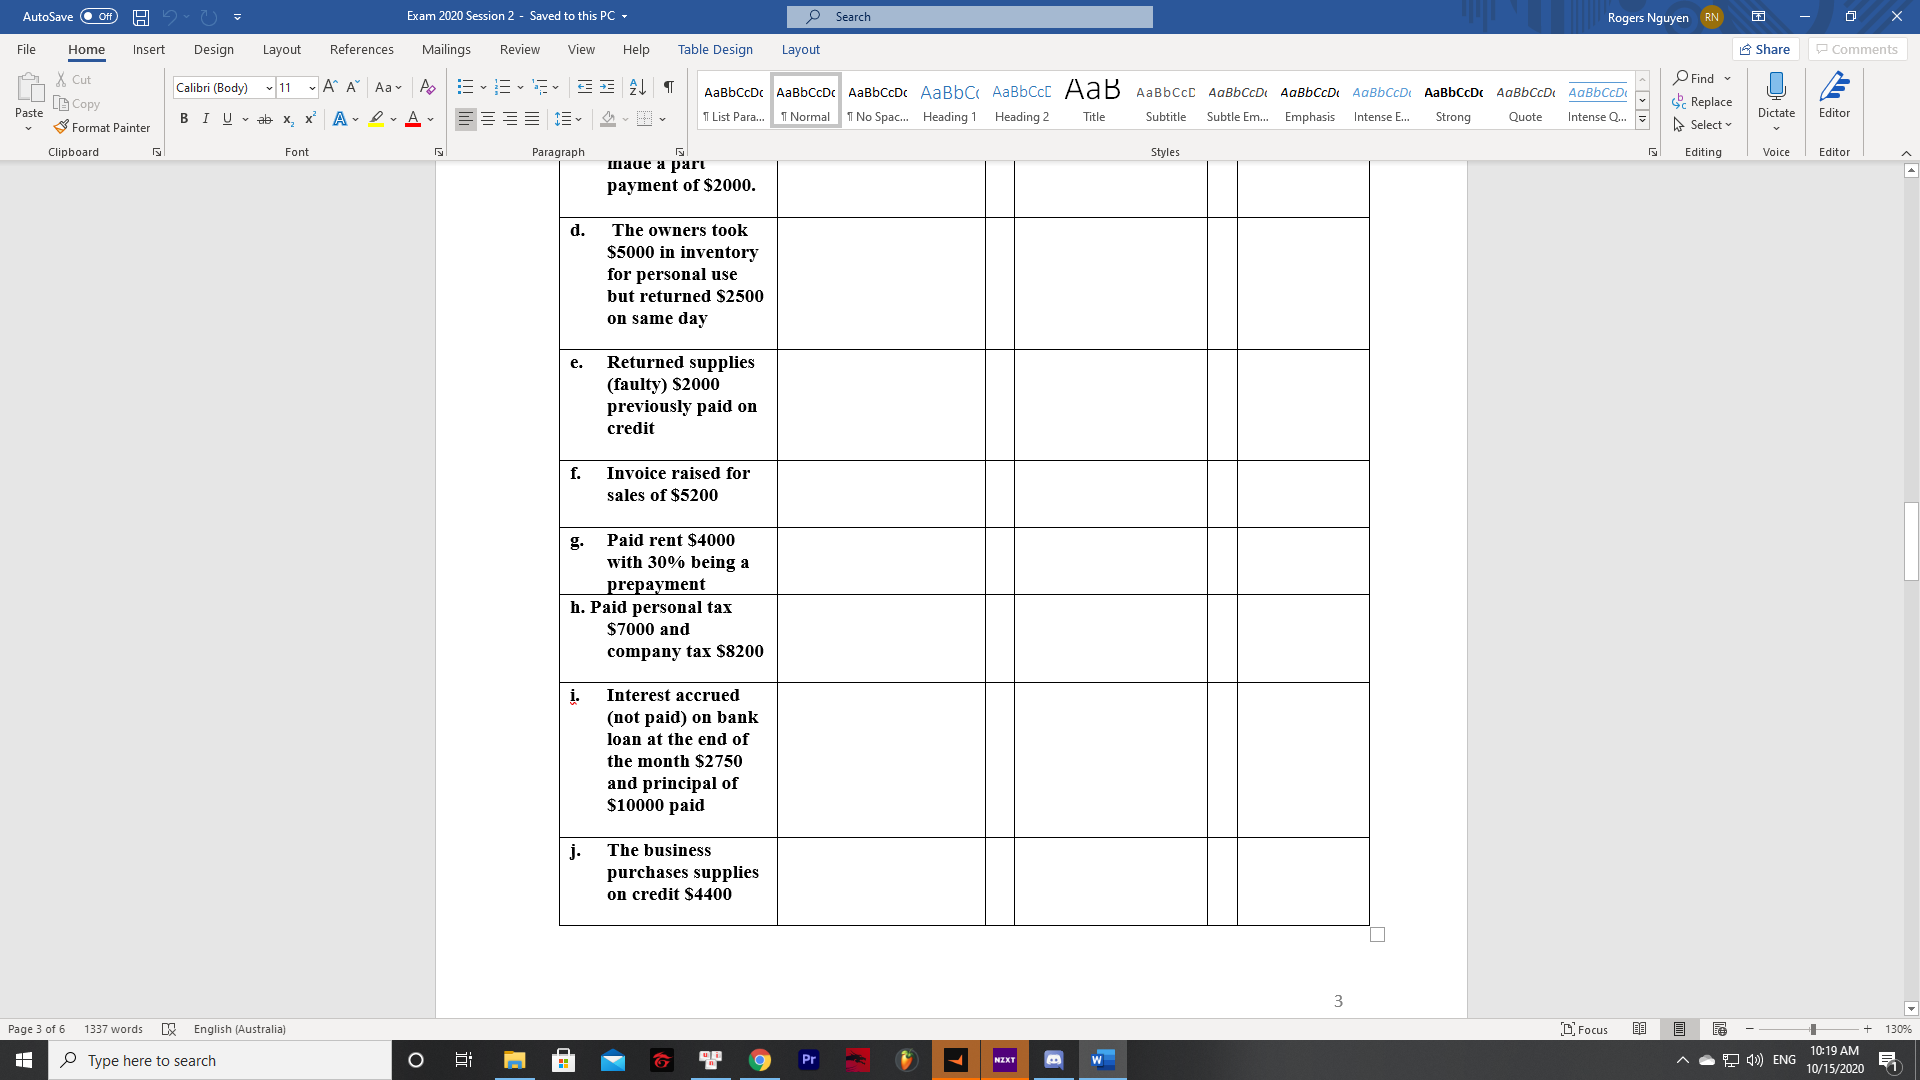
Task: Toggle bold formatting
Action: (x=184, y=118)
